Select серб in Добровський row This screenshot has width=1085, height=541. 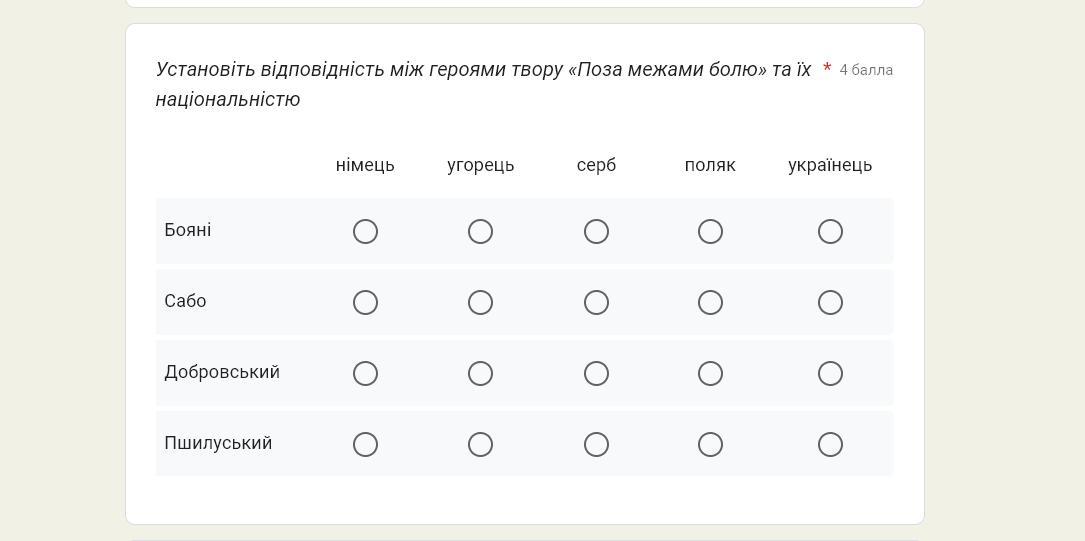[596, 374]
